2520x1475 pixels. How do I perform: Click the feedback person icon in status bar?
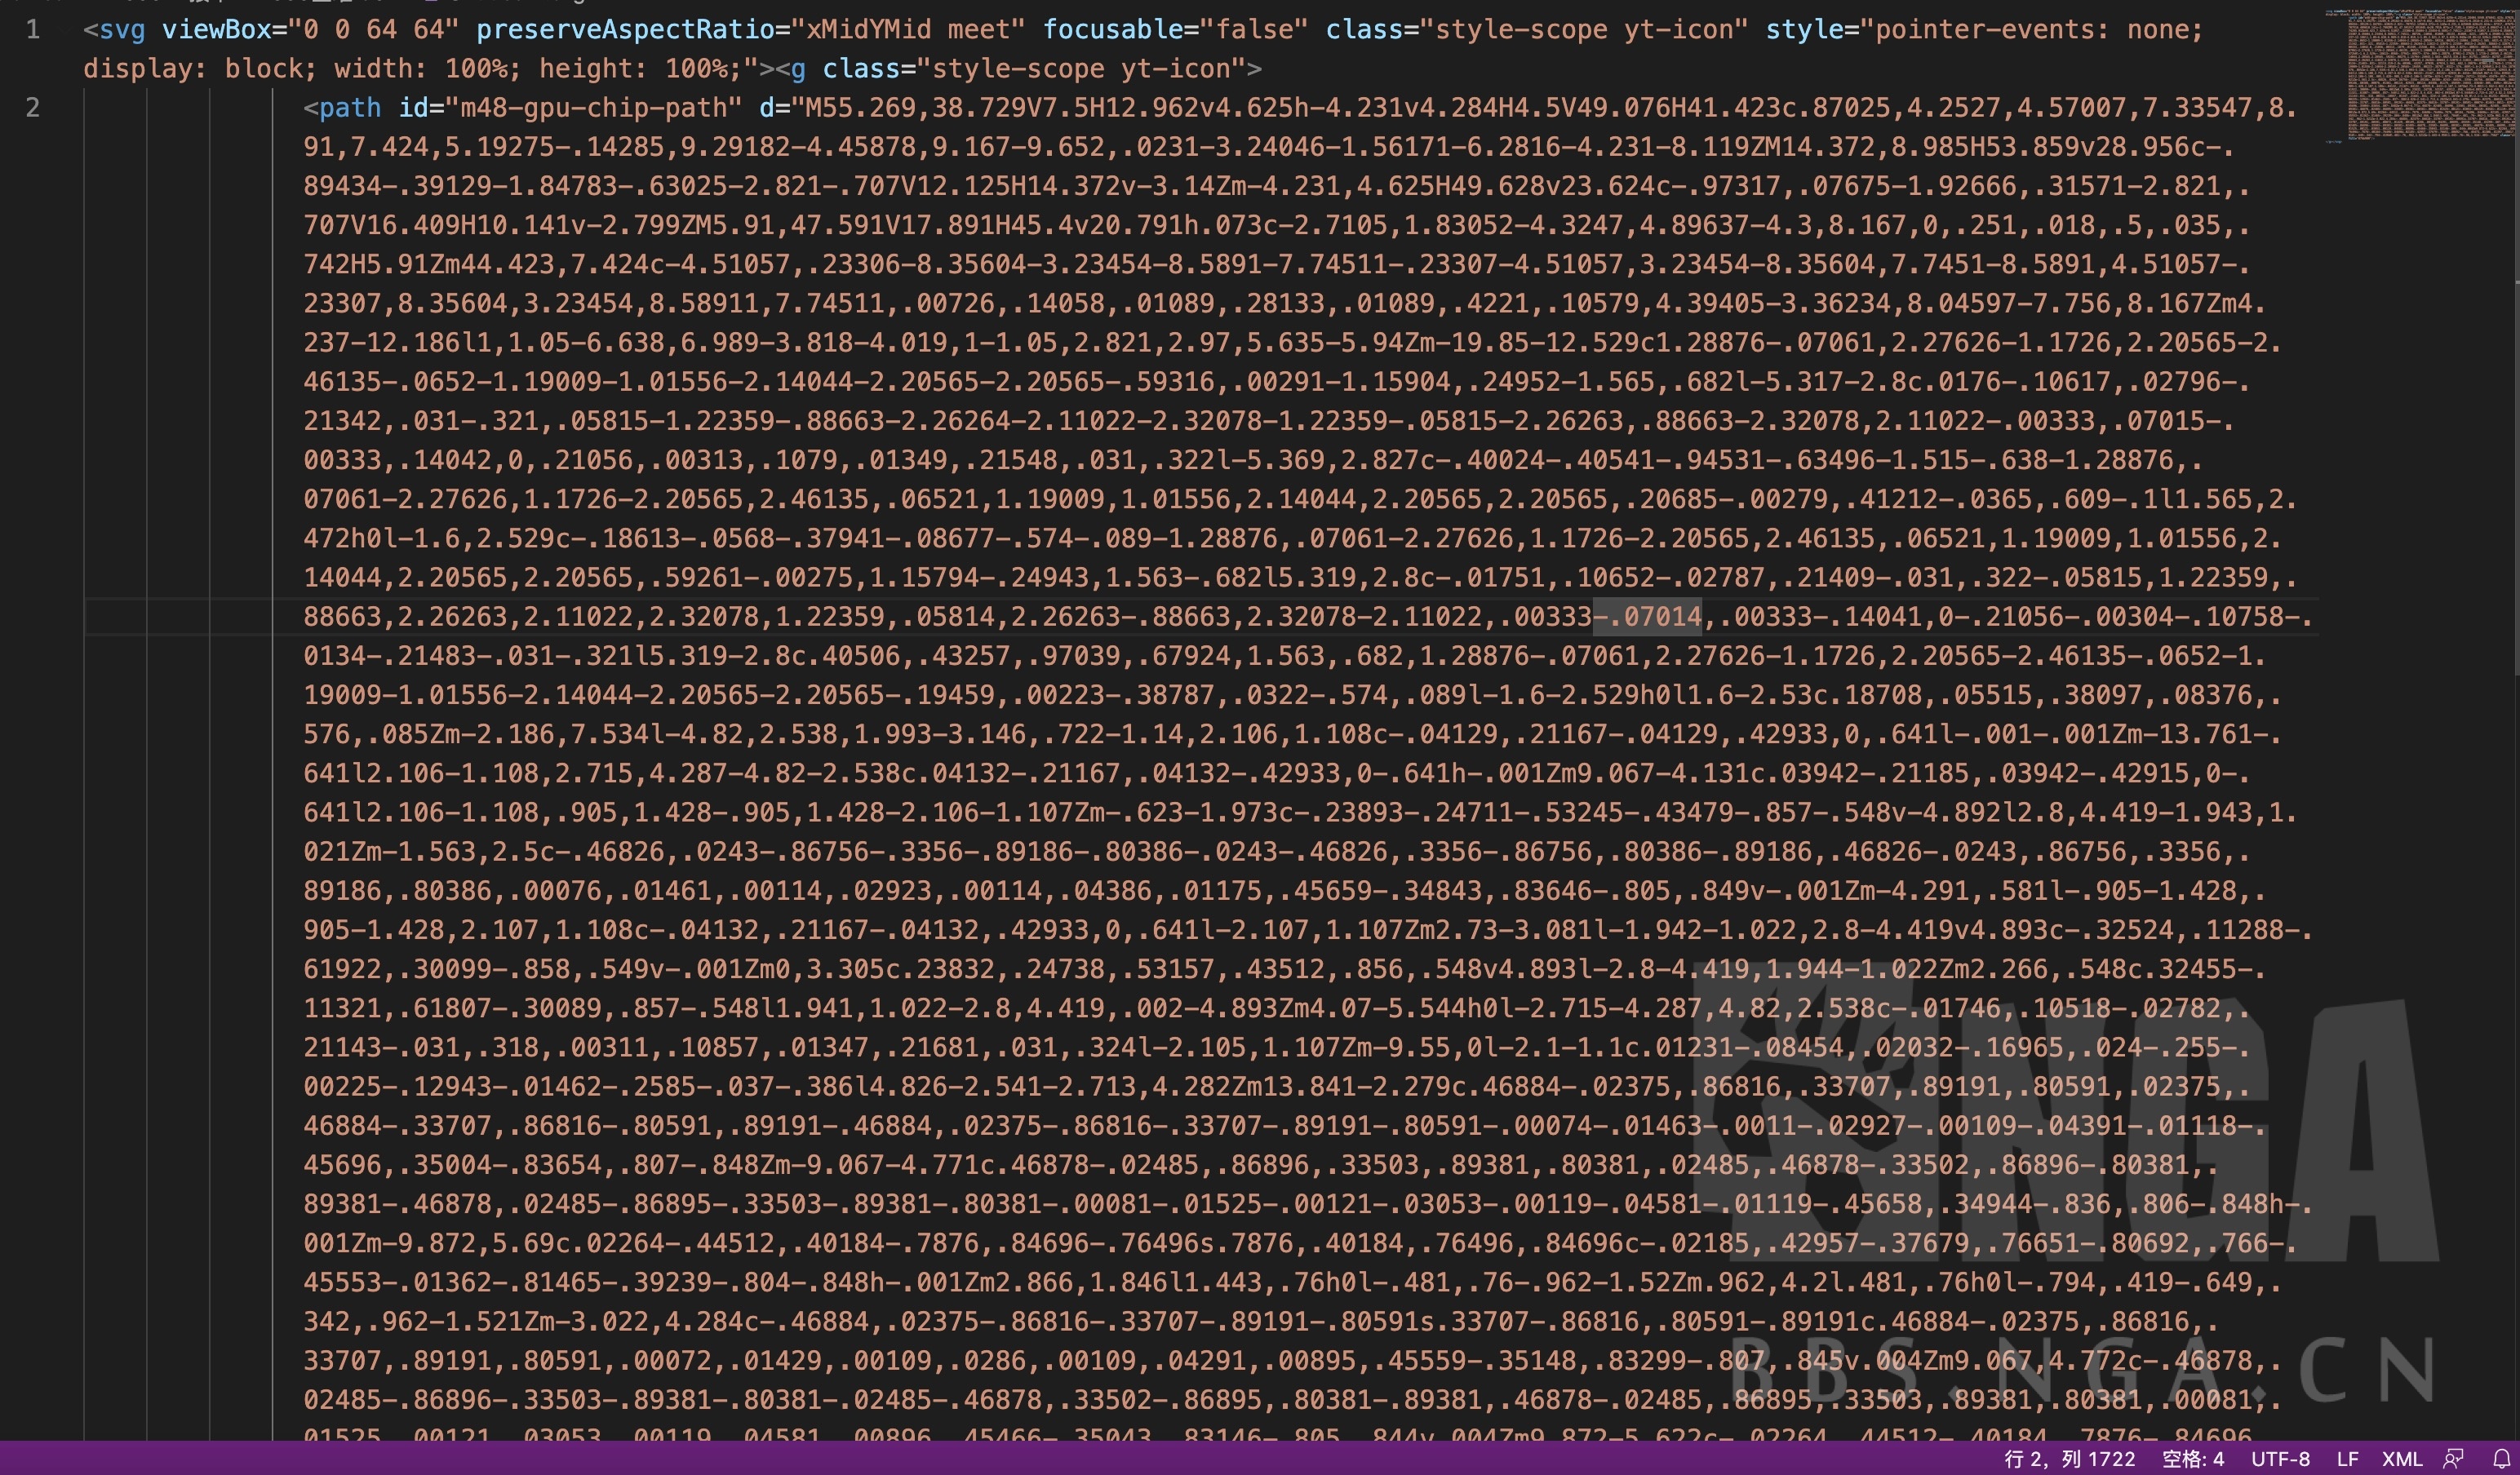click(2454, 1459)
